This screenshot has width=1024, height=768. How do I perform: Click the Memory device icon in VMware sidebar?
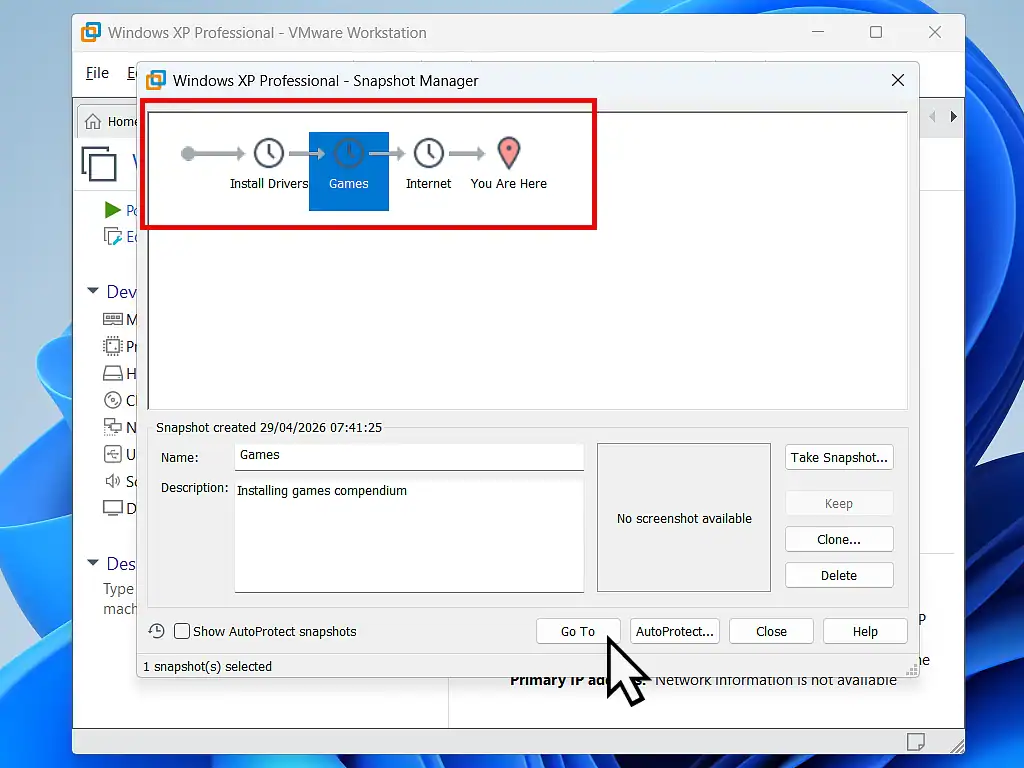tap(112, 319)
